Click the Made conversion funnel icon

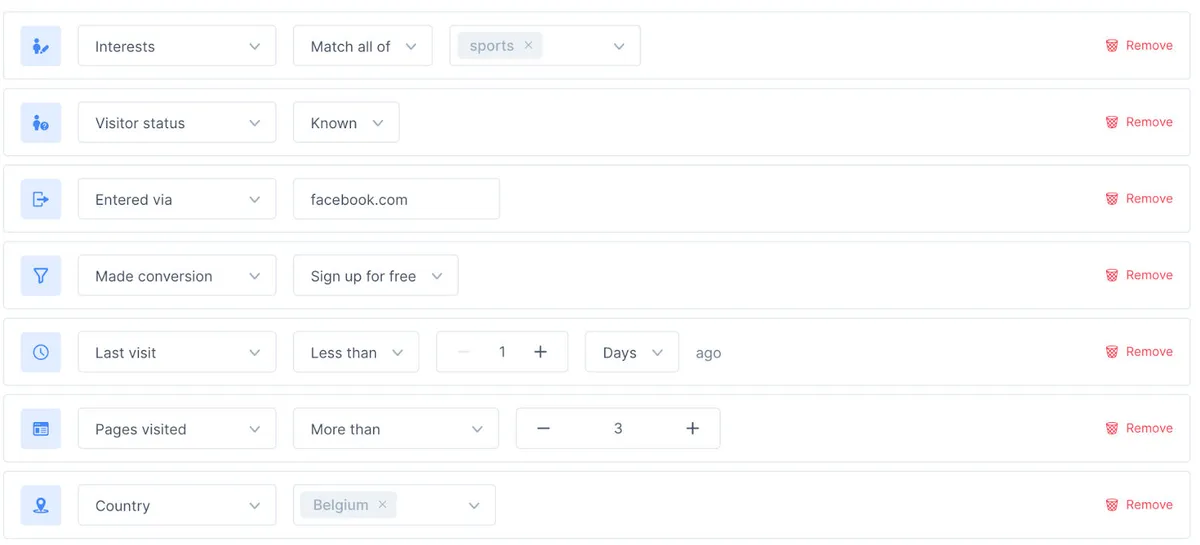pyautogui.click(x=41, y=276)
